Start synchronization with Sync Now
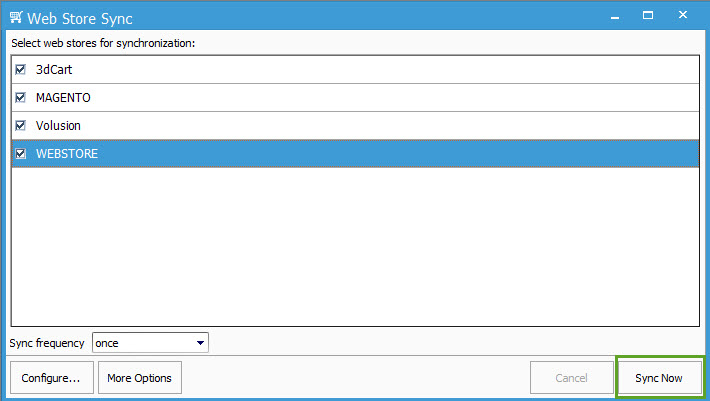 tap(659, 377)
